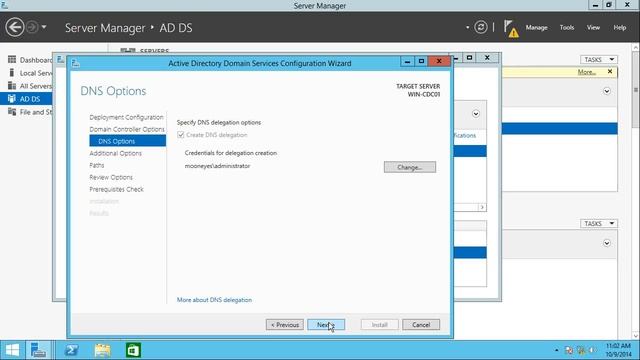Open Domain Controller Options wizard step
The height and width of the screenshot is (360, 640).
pyautogui.click(x=127, y=129)
